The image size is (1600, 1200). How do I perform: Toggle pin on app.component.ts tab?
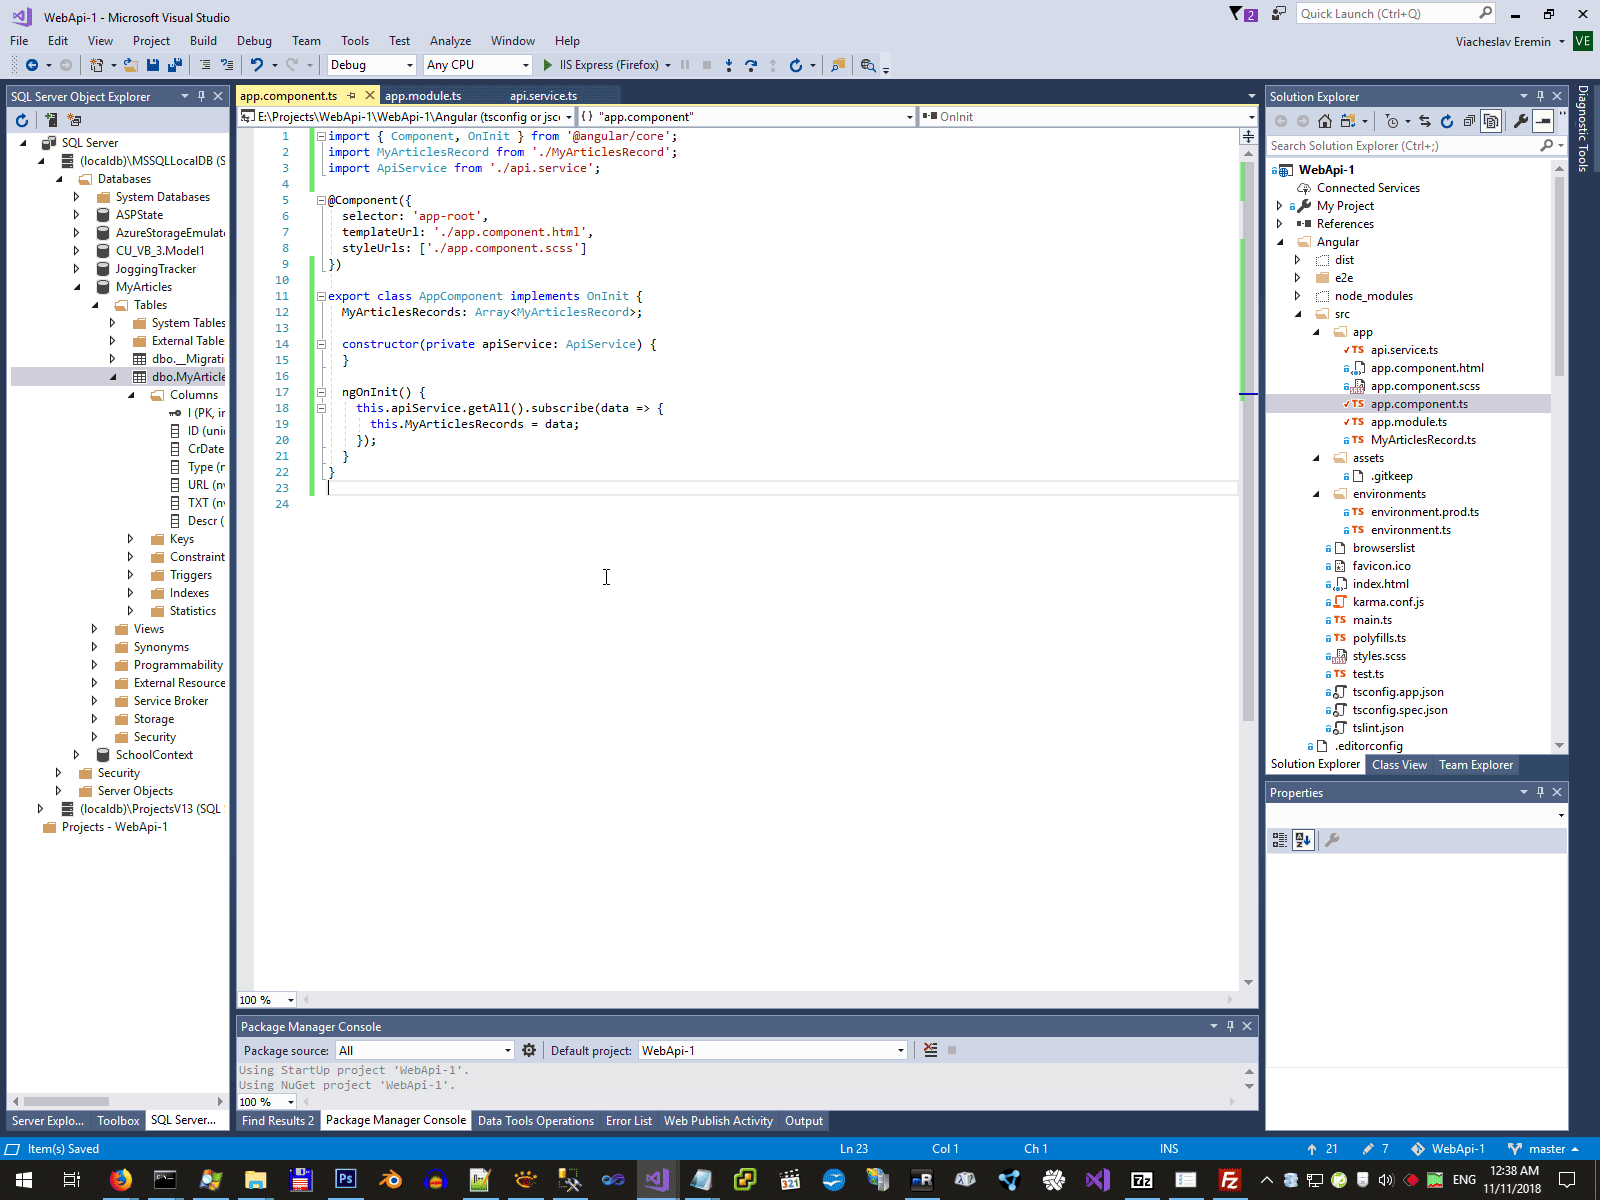click(351, 96)
